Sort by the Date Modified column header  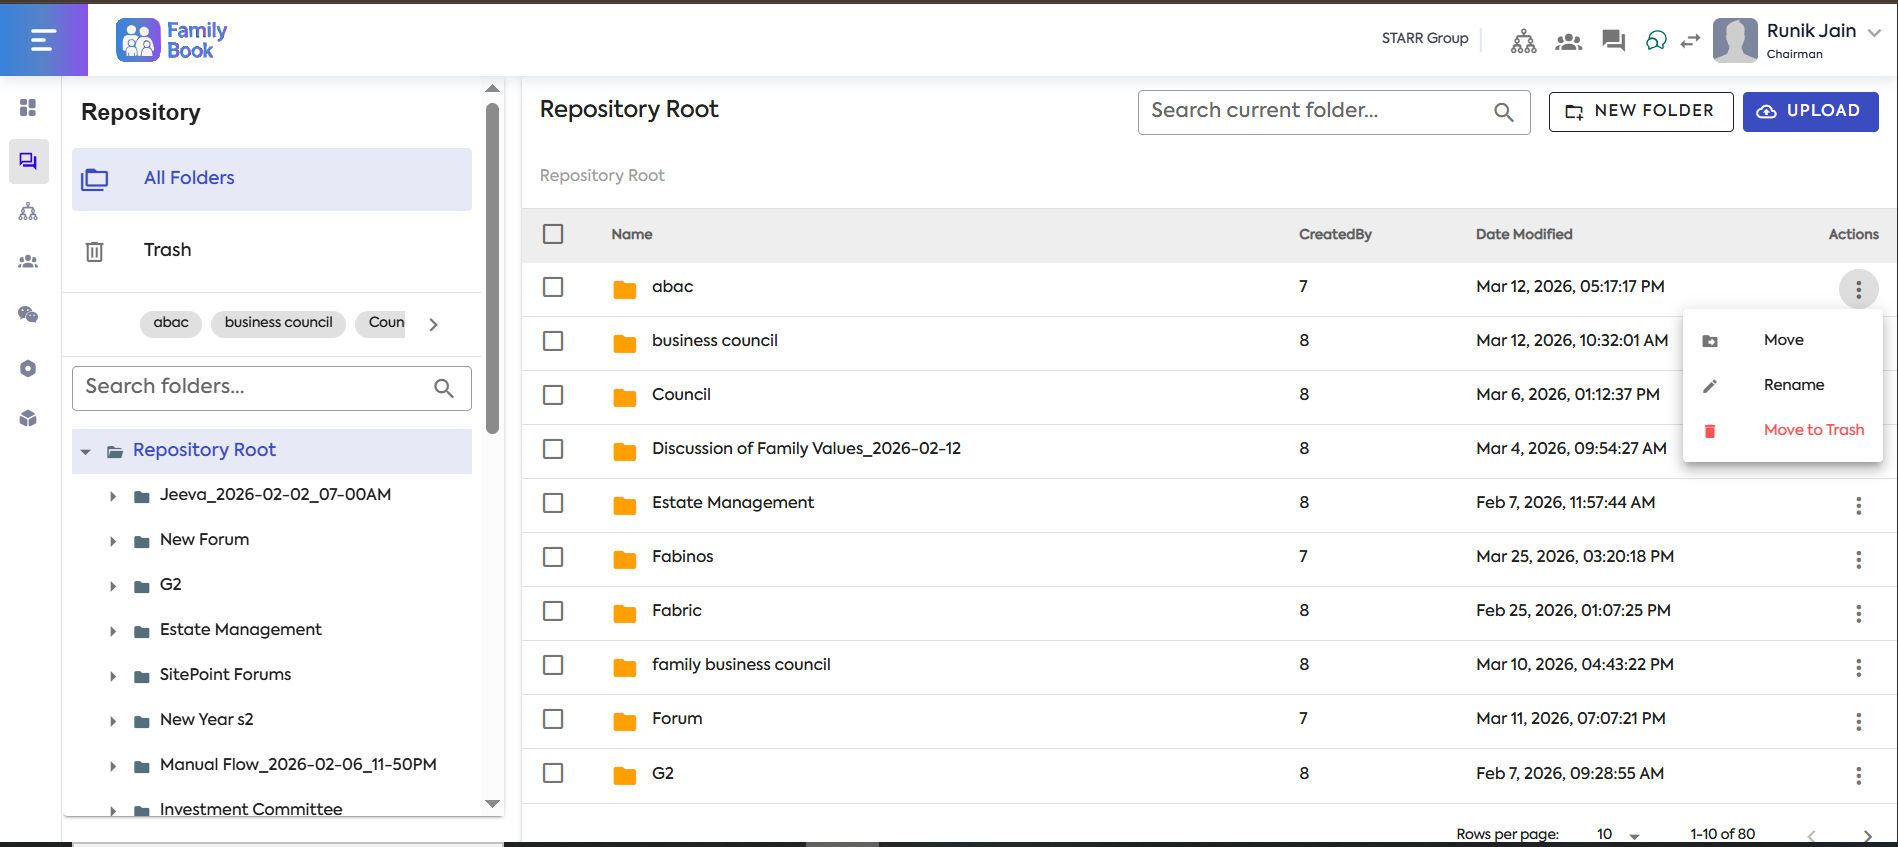pyautogui.click(x=1524, y=234)
